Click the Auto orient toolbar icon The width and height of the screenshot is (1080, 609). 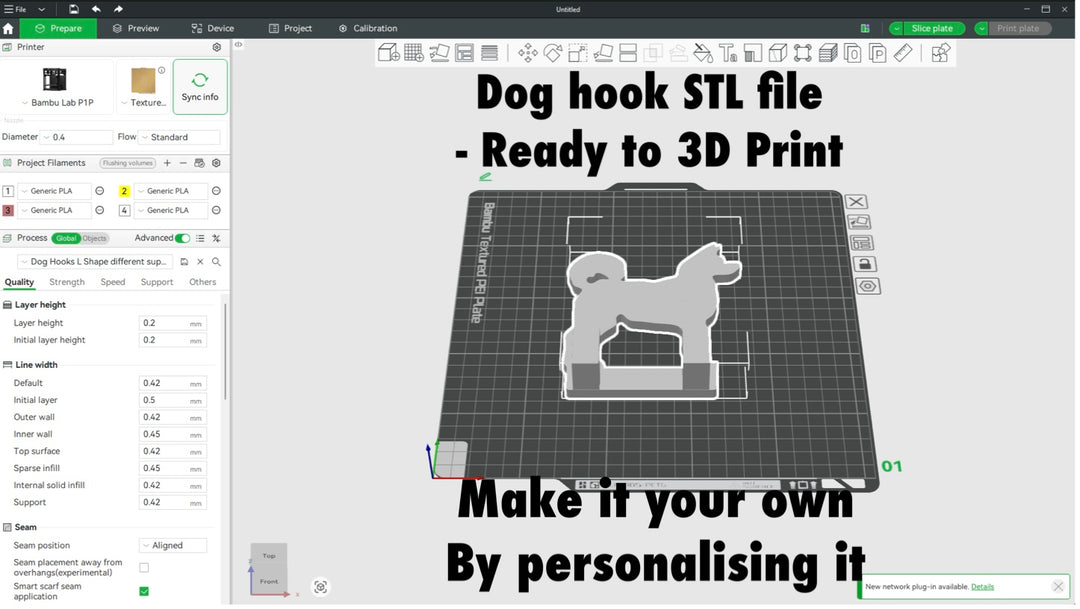(439, 52)
